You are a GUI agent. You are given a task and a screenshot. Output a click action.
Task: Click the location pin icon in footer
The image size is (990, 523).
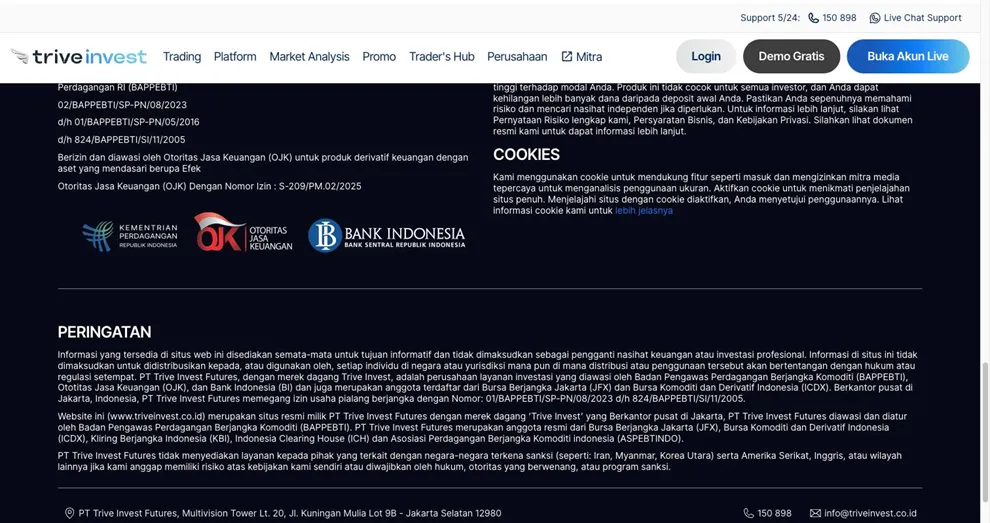tap(69, 513)
